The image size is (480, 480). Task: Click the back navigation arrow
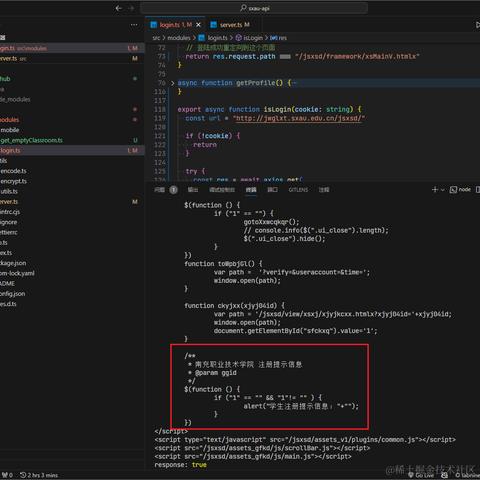pos(118,8)
